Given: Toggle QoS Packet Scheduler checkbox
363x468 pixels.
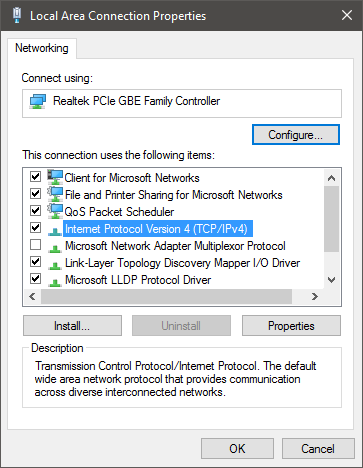Looking at the screenshot, I should click(x=35, y=210).
